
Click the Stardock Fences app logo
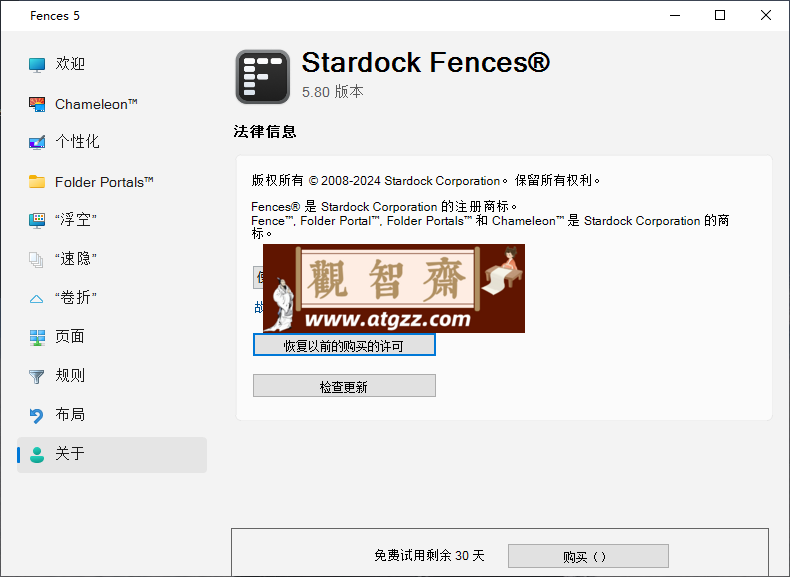[x=262, y=77]
